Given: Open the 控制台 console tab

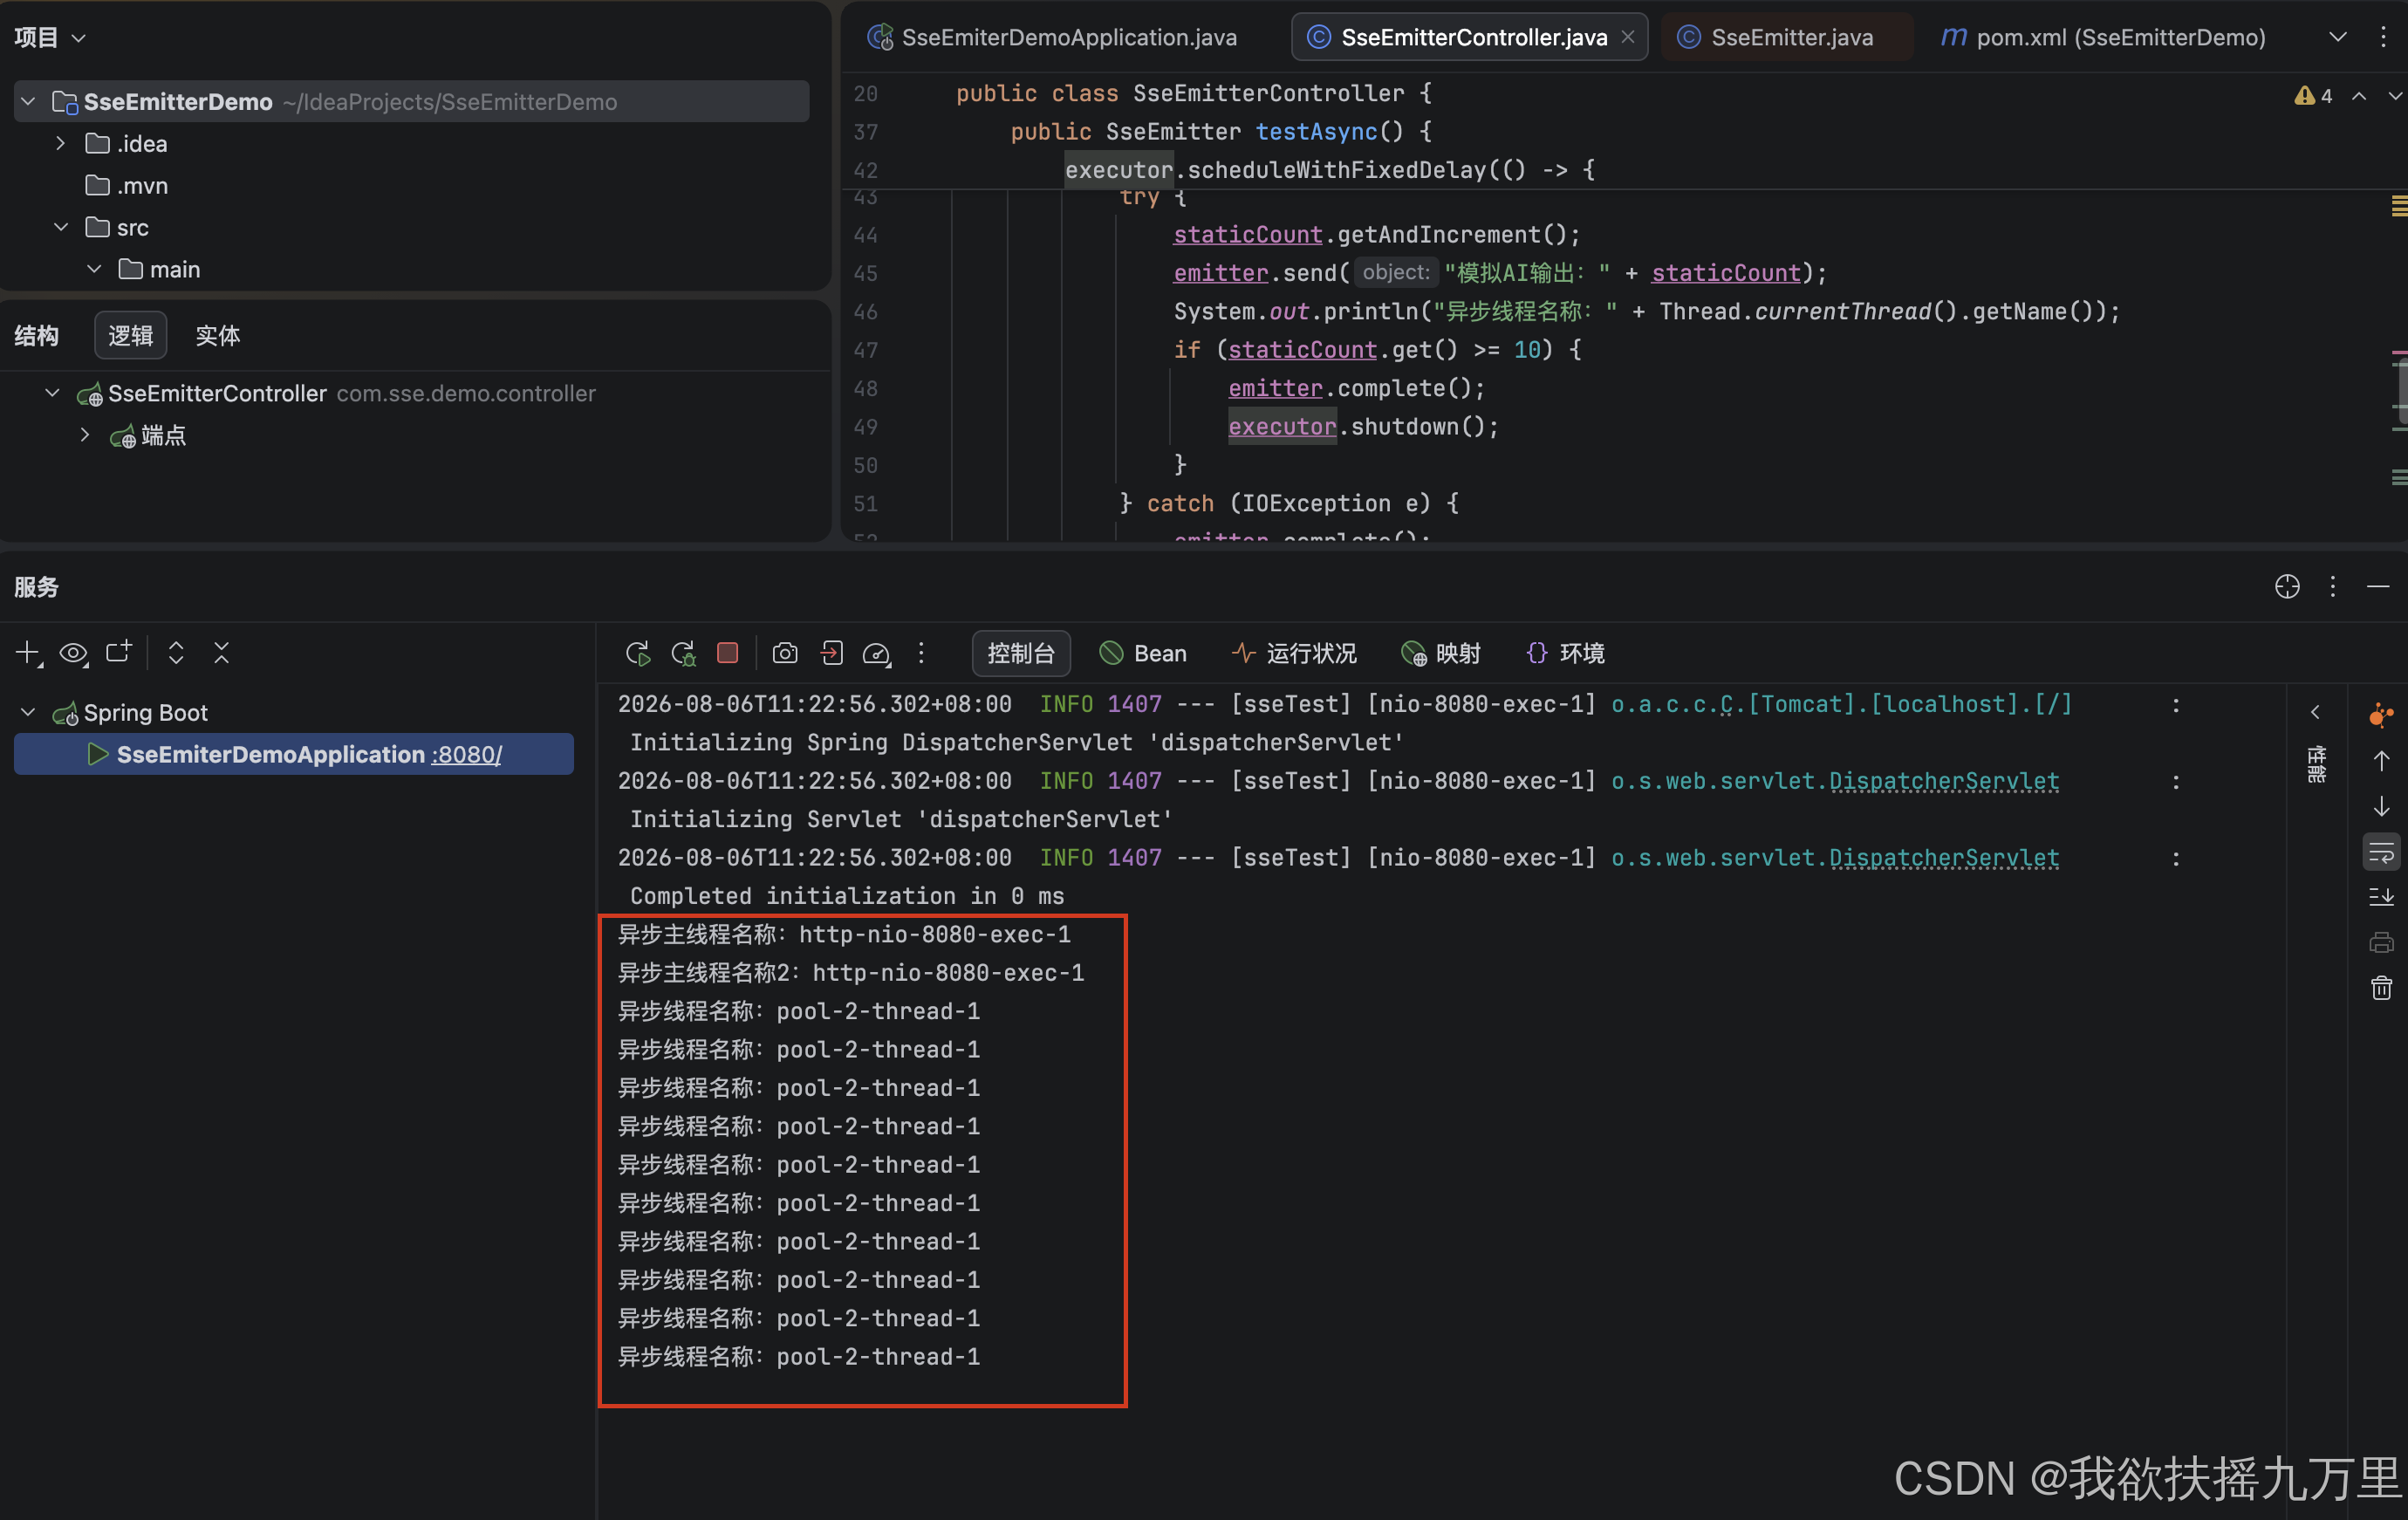Looking at the screenshot, I should point(1020,653).
